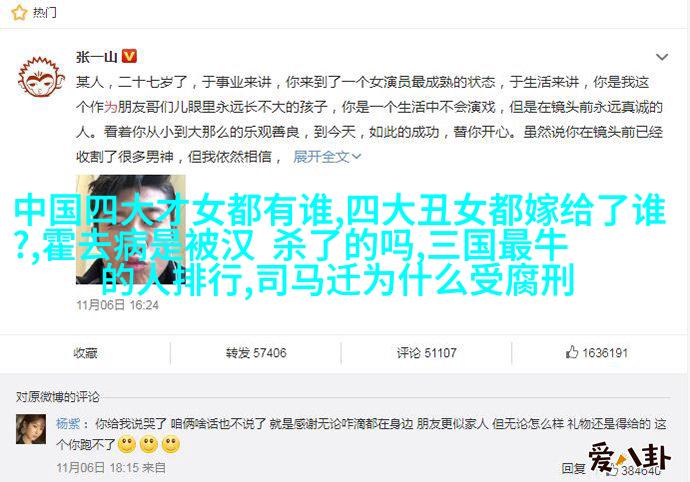Open 杨紫's commenter avatar
Screen dimensions: 690x482
(x=31, y=429)
